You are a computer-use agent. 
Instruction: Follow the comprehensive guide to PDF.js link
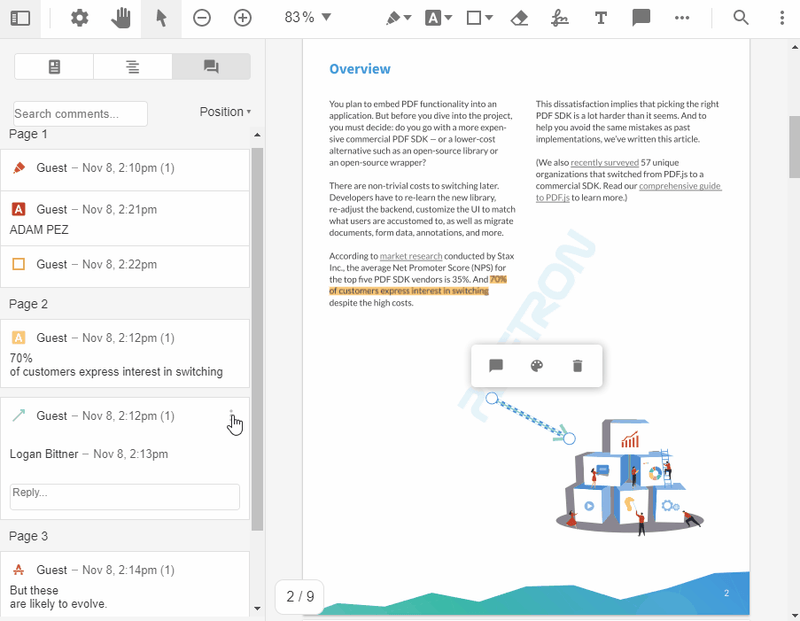[680, 186]
